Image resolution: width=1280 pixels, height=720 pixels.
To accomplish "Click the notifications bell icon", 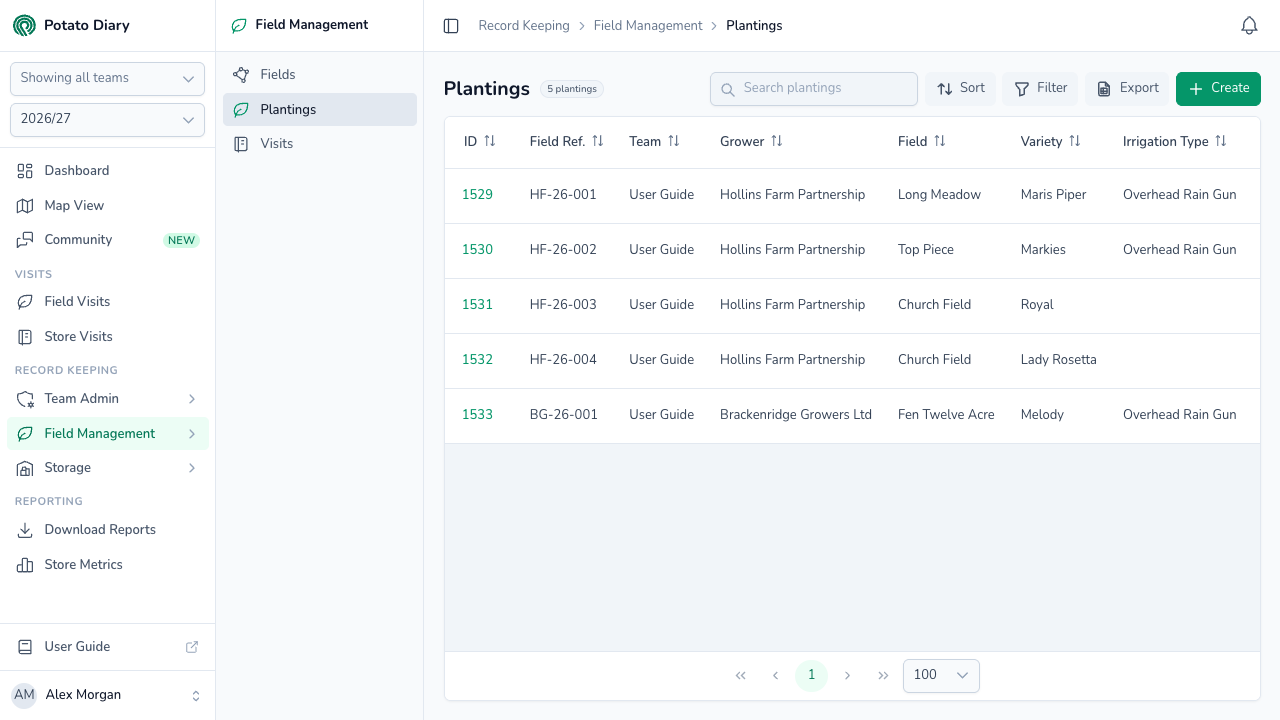I will click(1249, 26).
